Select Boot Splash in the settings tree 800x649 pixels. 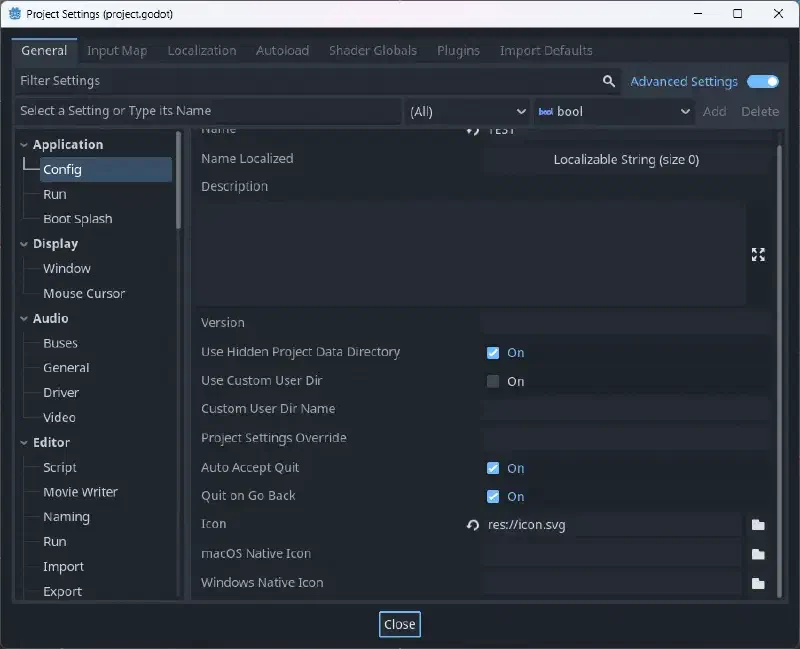point(78,219)
